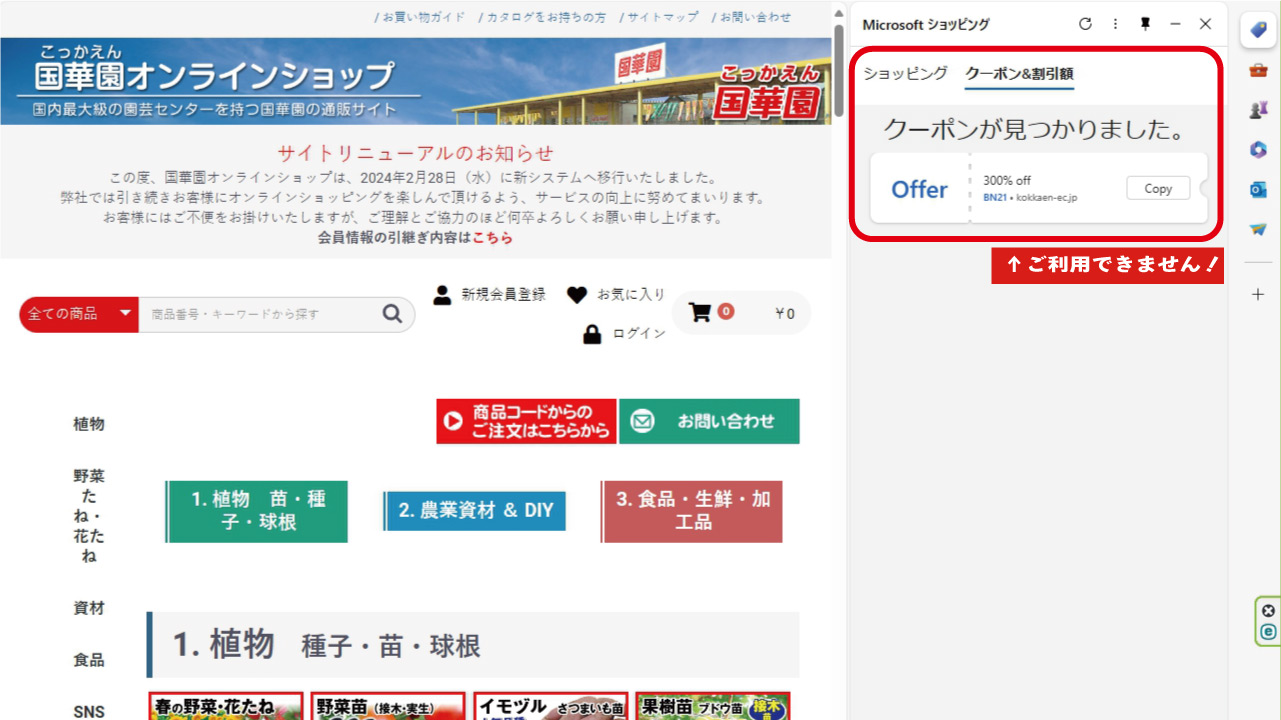Close the Microsoft Shopping panel
1281x720 pixels.
[1205, 24]
